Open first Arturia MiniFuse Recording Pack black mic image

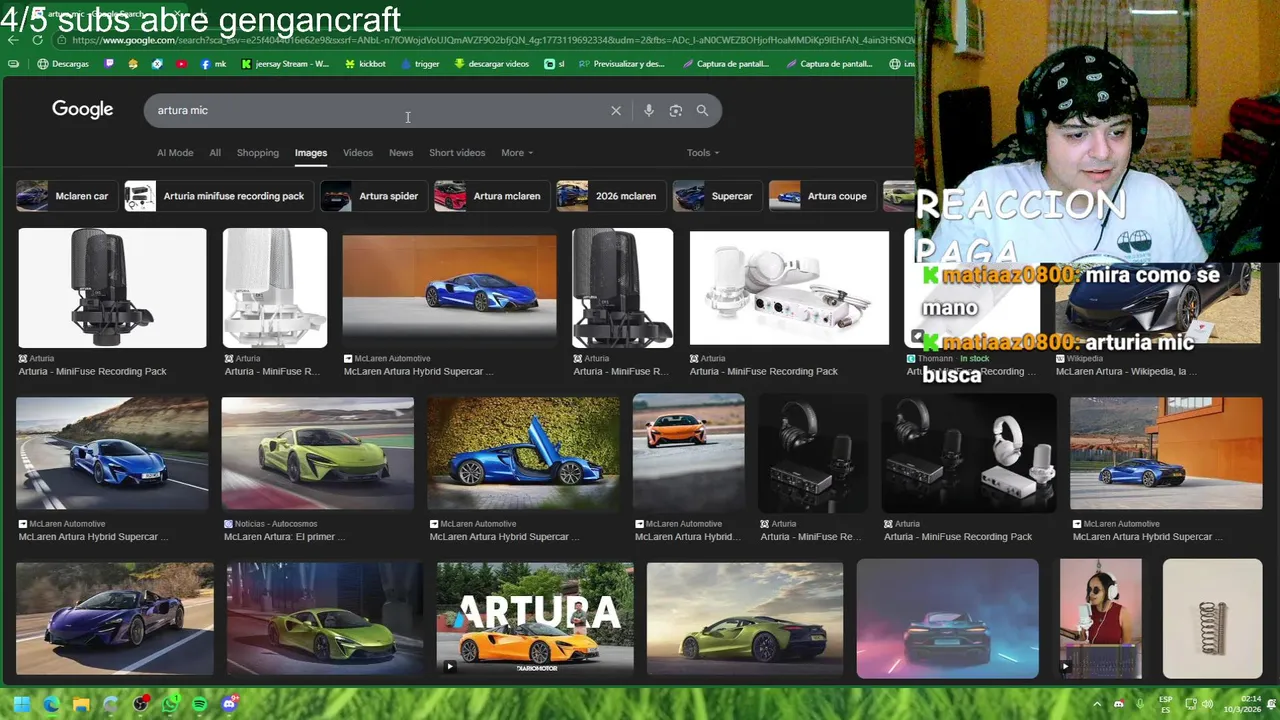pyautogui.click(x=113, y=288)
